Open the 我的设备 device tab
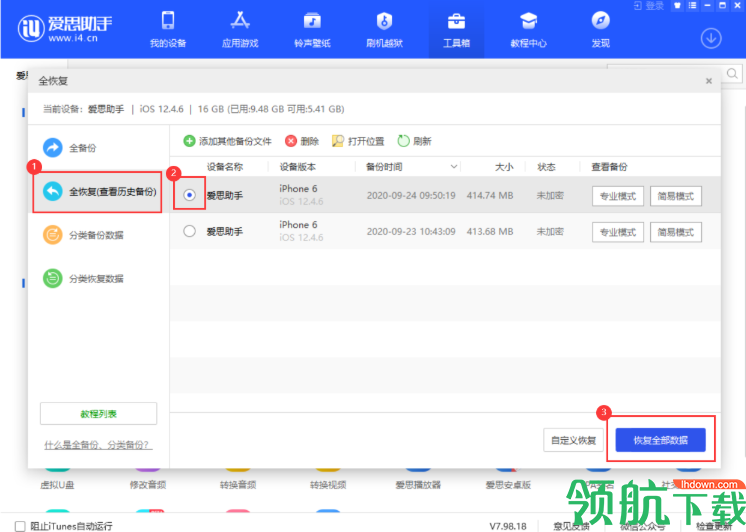Viewport: 746px width, 532px height. click(168, 30)
